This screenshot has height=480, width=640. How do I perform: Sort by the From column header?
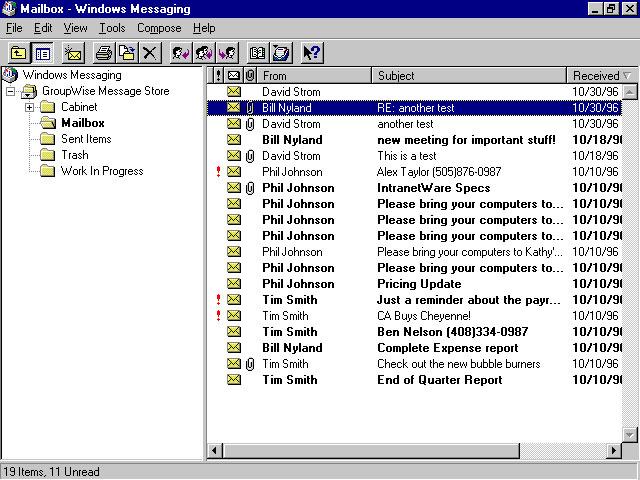tap(314, 76)
